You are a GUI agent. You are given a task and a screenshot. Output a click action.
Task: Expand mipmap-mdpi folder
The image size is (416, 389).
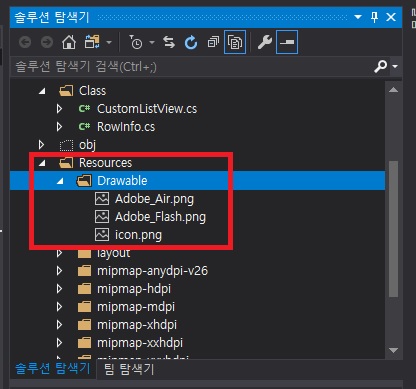point(59,307)
